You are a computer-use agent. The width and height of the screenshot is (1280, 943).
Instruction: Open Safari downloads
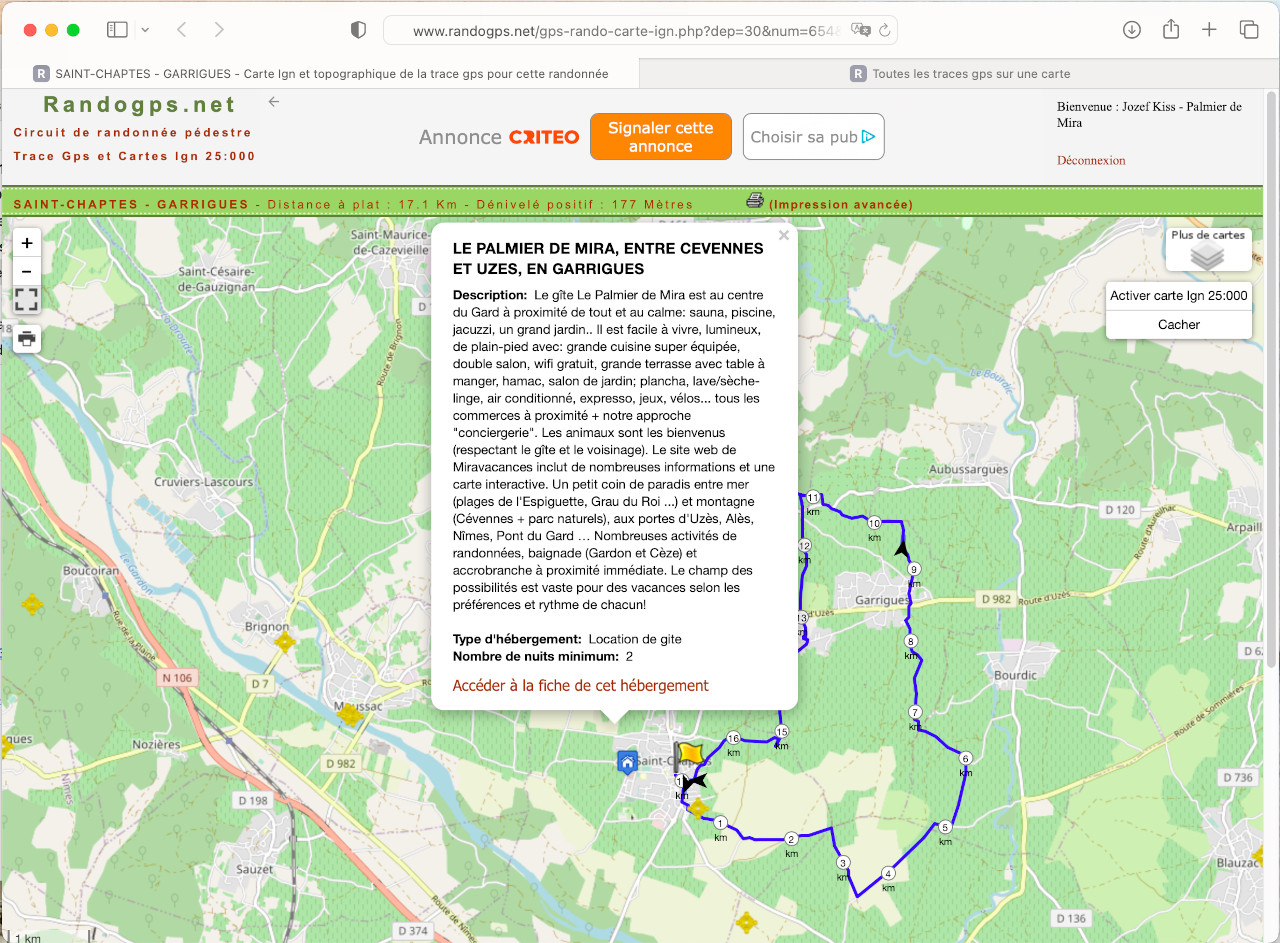[1132, 30]
